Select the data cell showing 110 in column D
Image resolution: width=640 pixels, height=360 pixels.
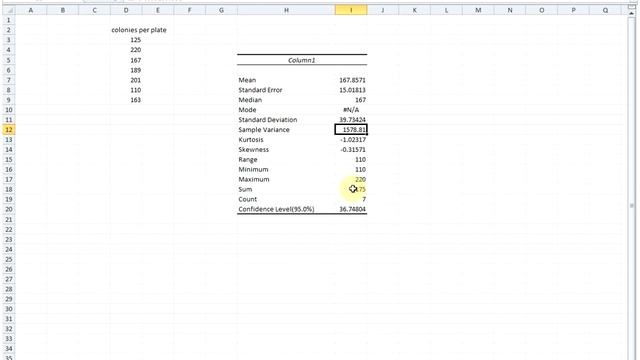[126, 90]
